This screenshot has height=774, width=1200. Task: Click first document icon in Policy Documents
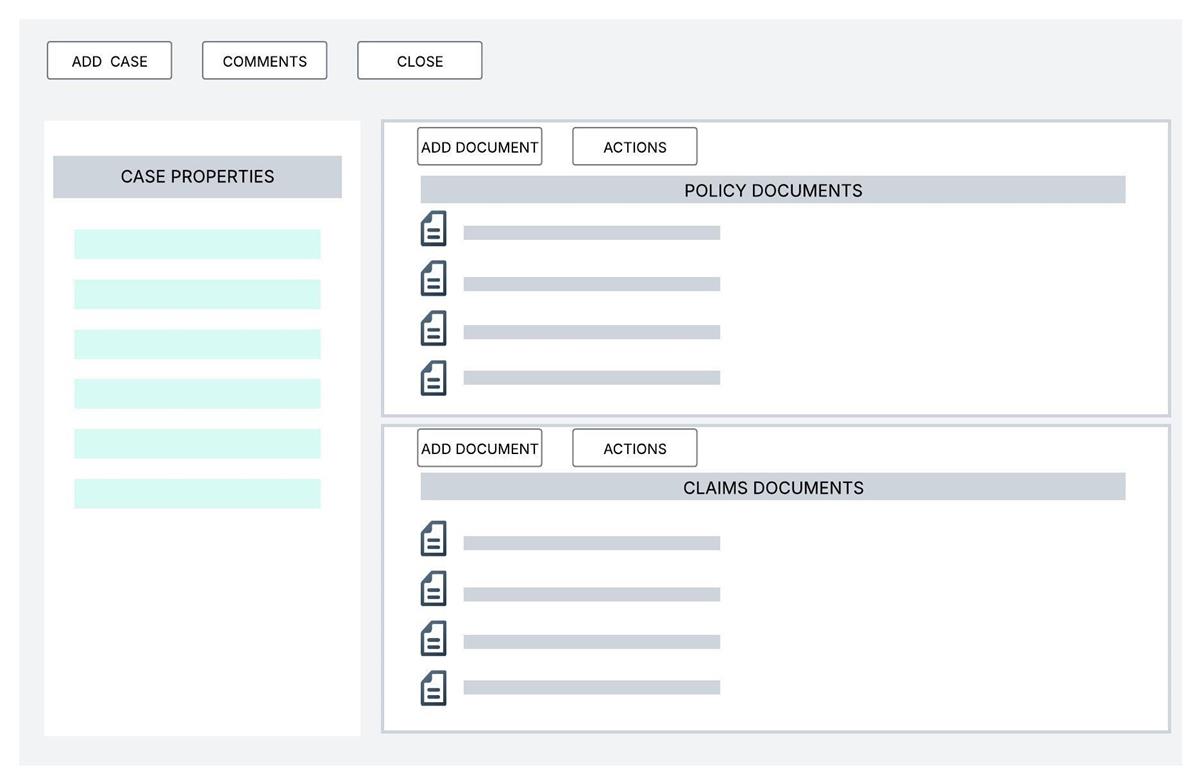pos(433,229)
